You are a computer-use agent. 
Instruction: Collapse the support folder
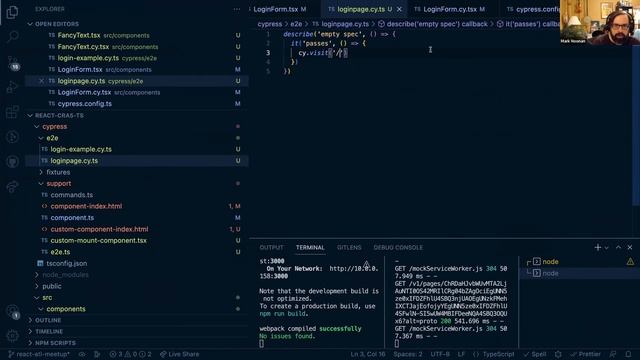point(58,184)
